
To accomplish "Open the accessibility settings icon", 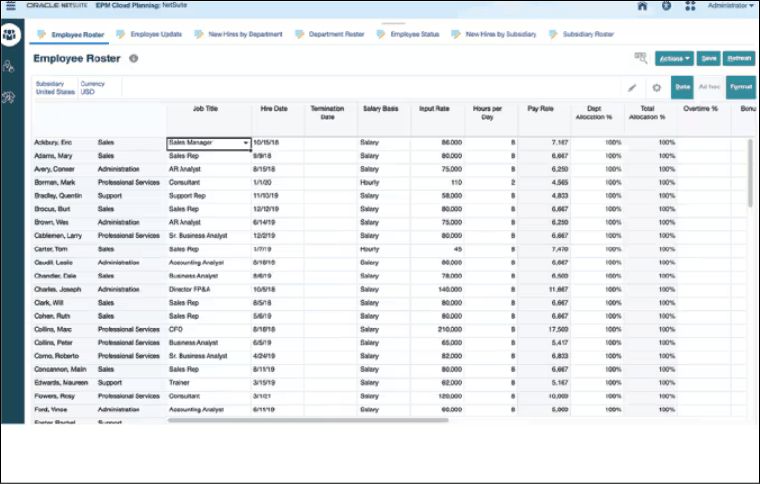I will pos(666,6).
